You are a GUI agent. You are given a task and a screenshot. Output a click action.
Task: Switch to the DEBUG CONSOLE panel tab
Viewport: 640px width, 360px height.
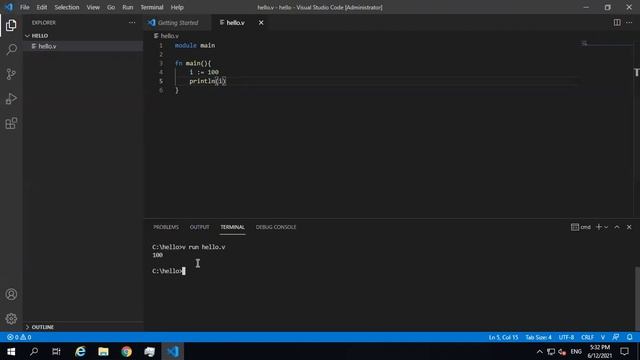point(276,227)
